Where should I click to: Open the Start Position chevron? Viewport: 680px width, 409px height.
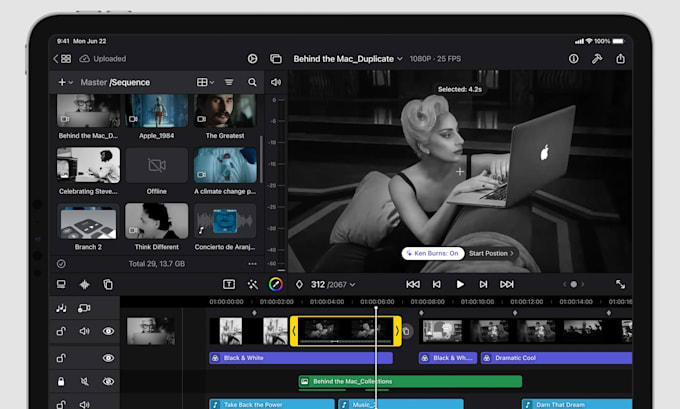[x=512, y=253]
